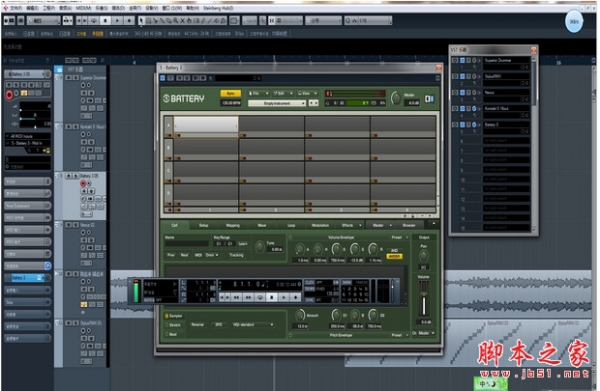Click the Prev cell button

click(171, 255)
